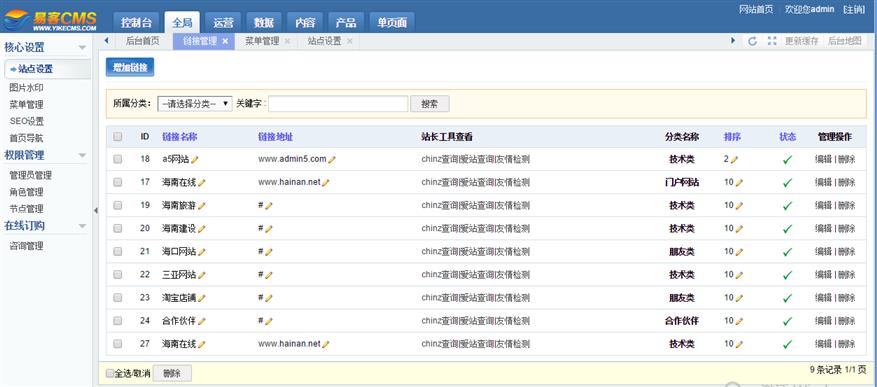The width and height of the screenshot is (877, 387).
Task: Click the bottom 删除 batch delete button
Action: (x=172, y=374)
